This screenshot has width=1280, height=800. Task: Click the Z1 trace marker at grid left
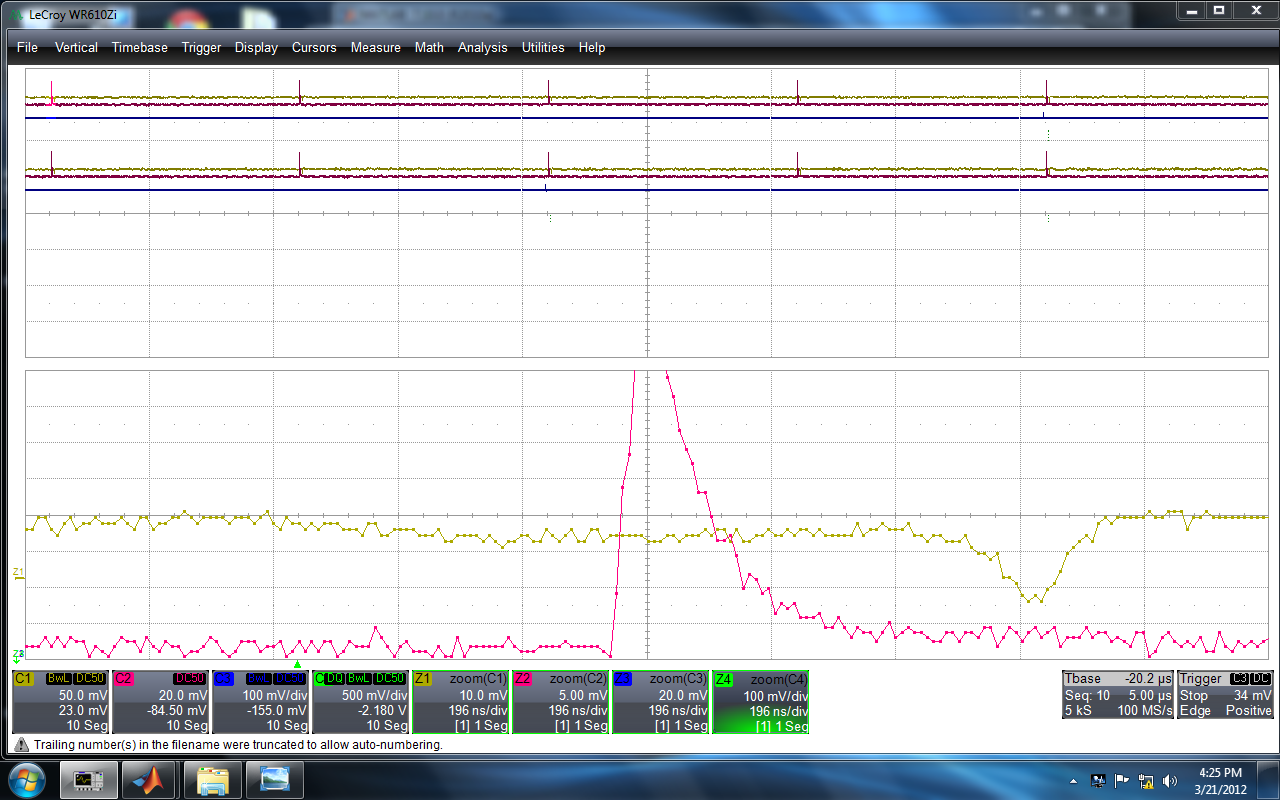[x=18, y=573]
